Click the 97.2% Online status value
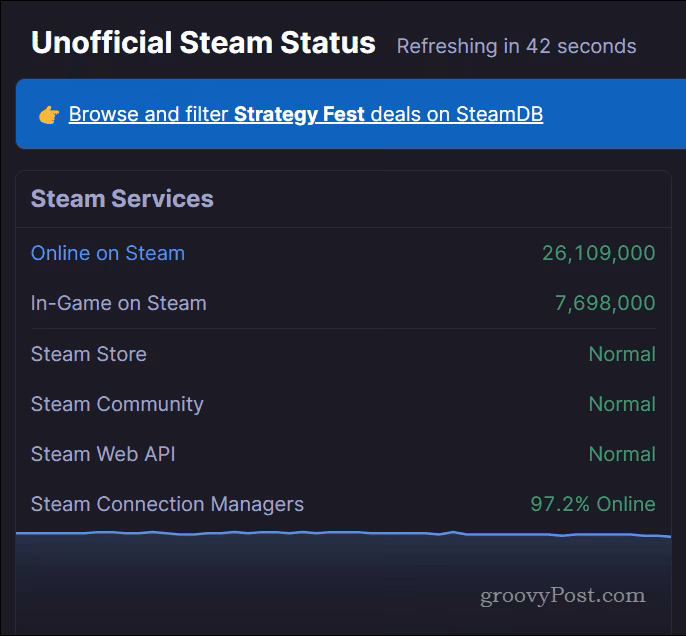 (593, 504)
